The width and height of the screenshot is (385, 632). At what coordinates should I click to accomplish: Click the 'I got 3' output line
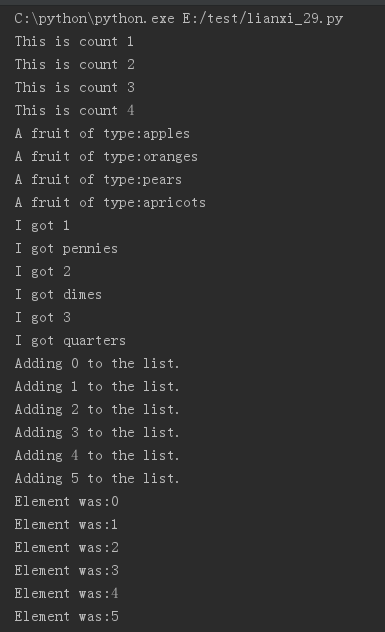(43, 318)
